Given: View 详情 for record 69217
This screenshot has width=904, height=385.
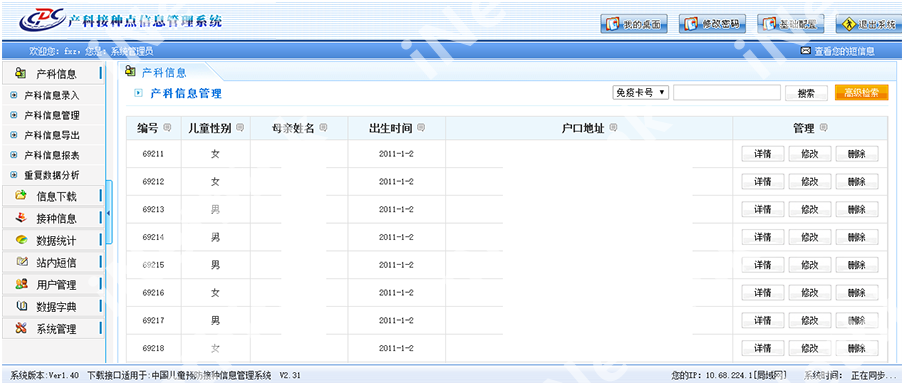Looking at the screenshot, I should 762,320.
